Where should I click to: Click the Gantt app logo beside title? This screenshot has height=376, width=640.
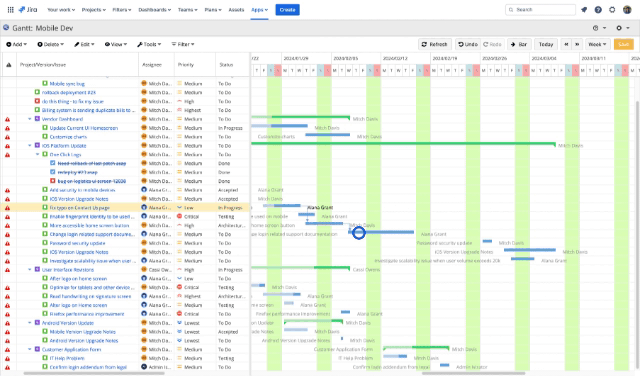coord(6,28)
